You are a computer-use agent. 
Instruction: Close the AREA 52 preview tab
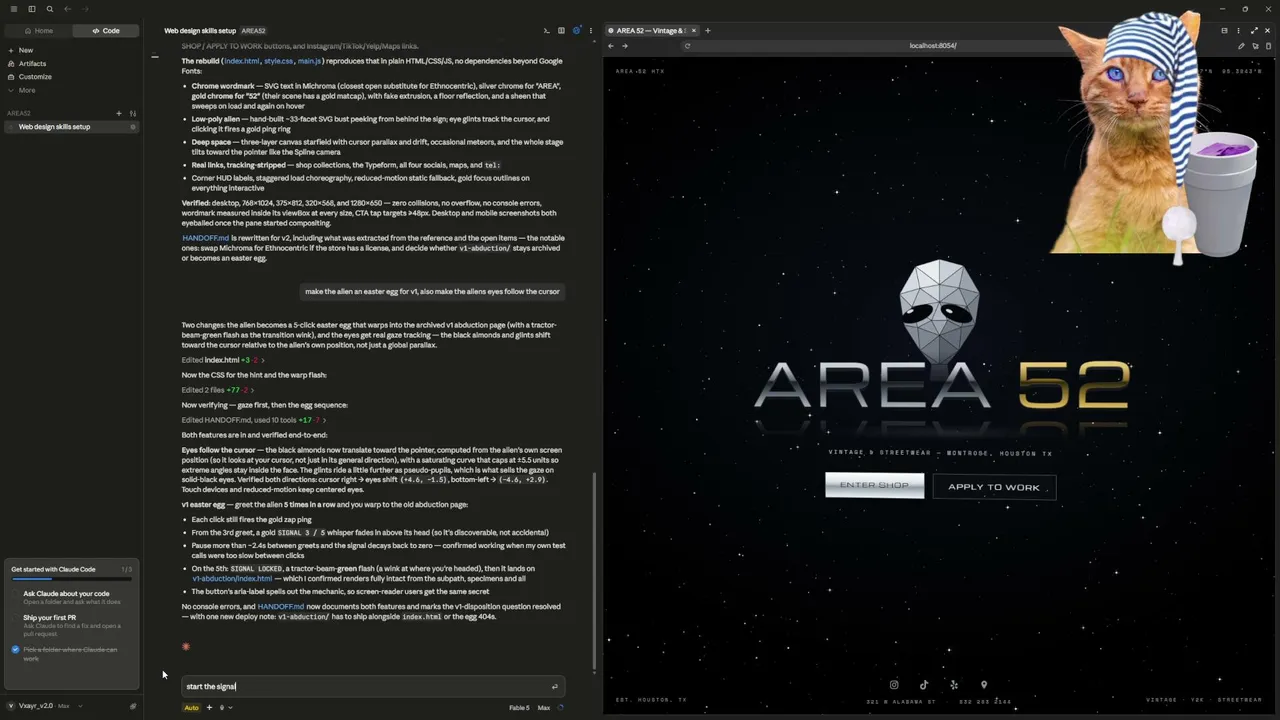tap(694, 31)
